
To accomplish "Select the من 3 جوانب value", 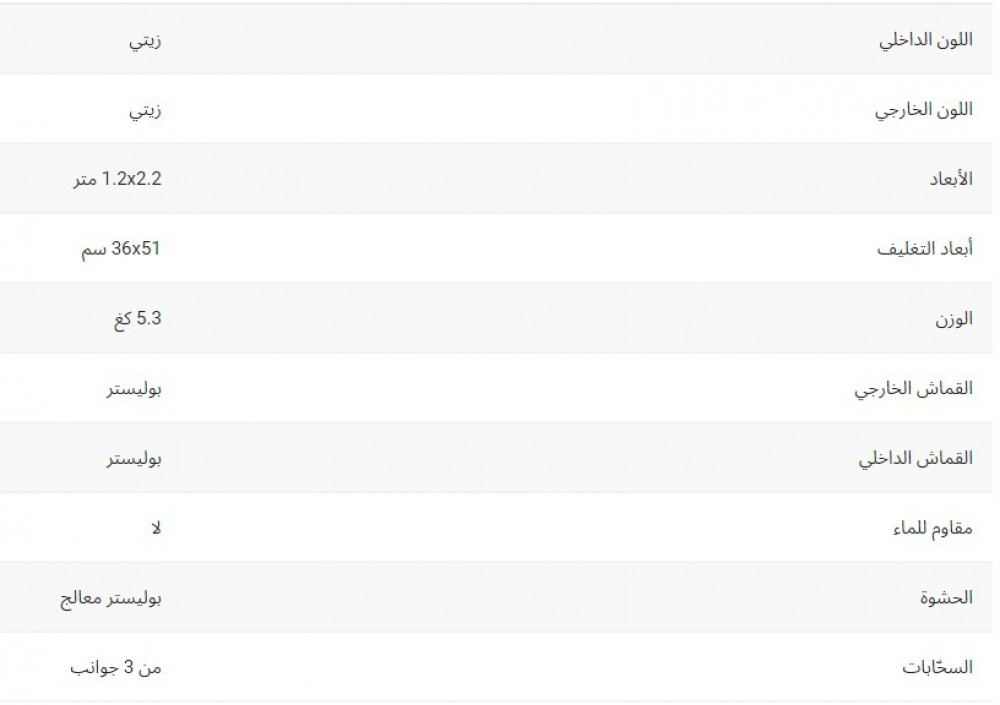I will (115, 668).
